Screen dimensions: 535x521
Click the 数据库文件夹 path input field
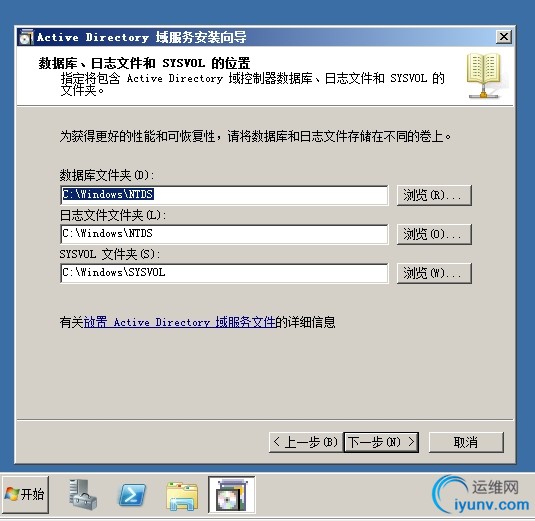(224, 195)
